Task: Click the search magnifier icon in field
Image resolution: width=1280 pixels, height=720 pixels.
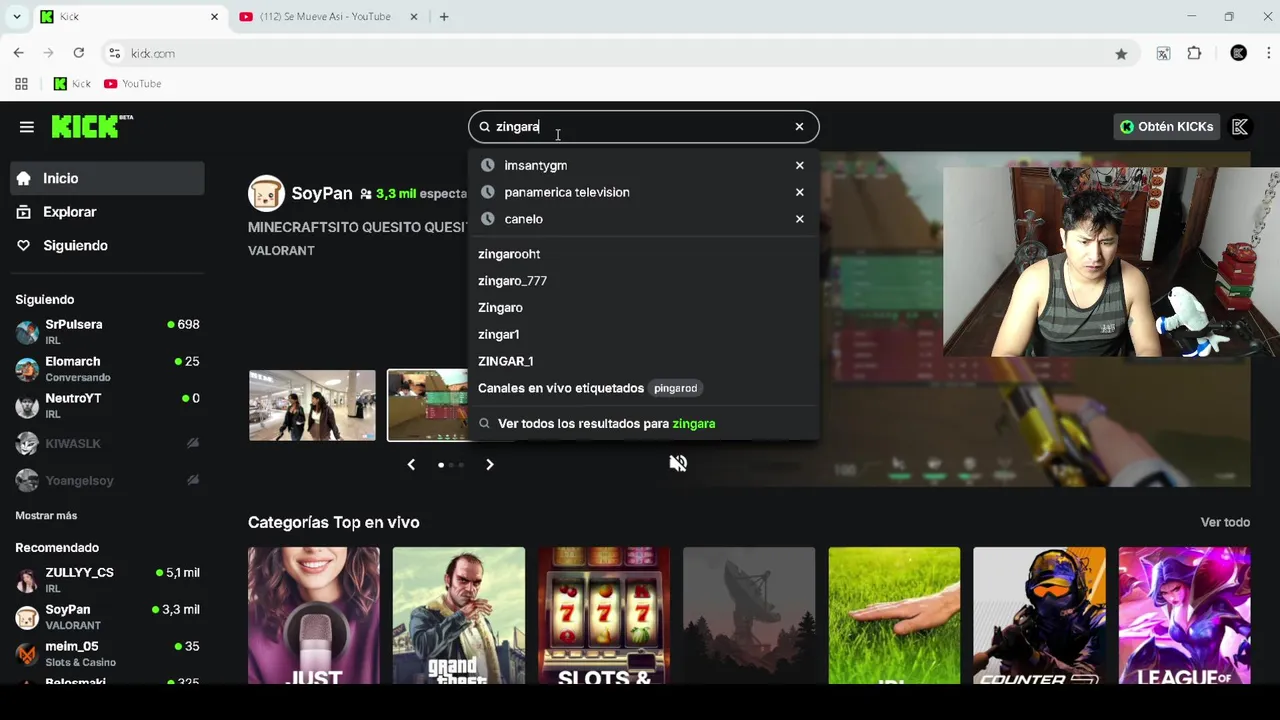Action: click(x=485, y=127)
